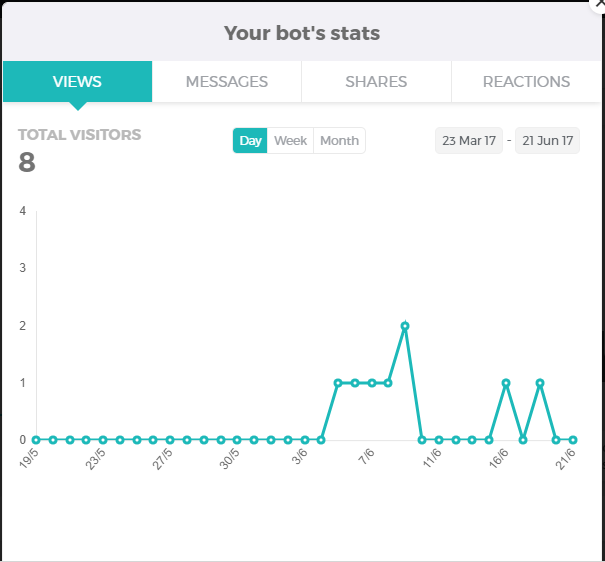Click the 3/6 data point at zero

[304, 439]
